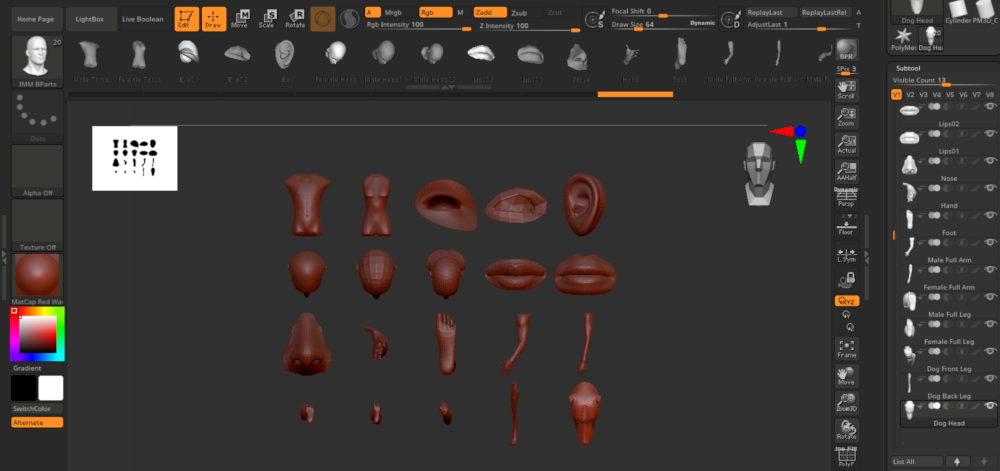Switch to the V2 subtool visibility set
The width and height of the screenshot is (1000, 471).
point(910,95)
